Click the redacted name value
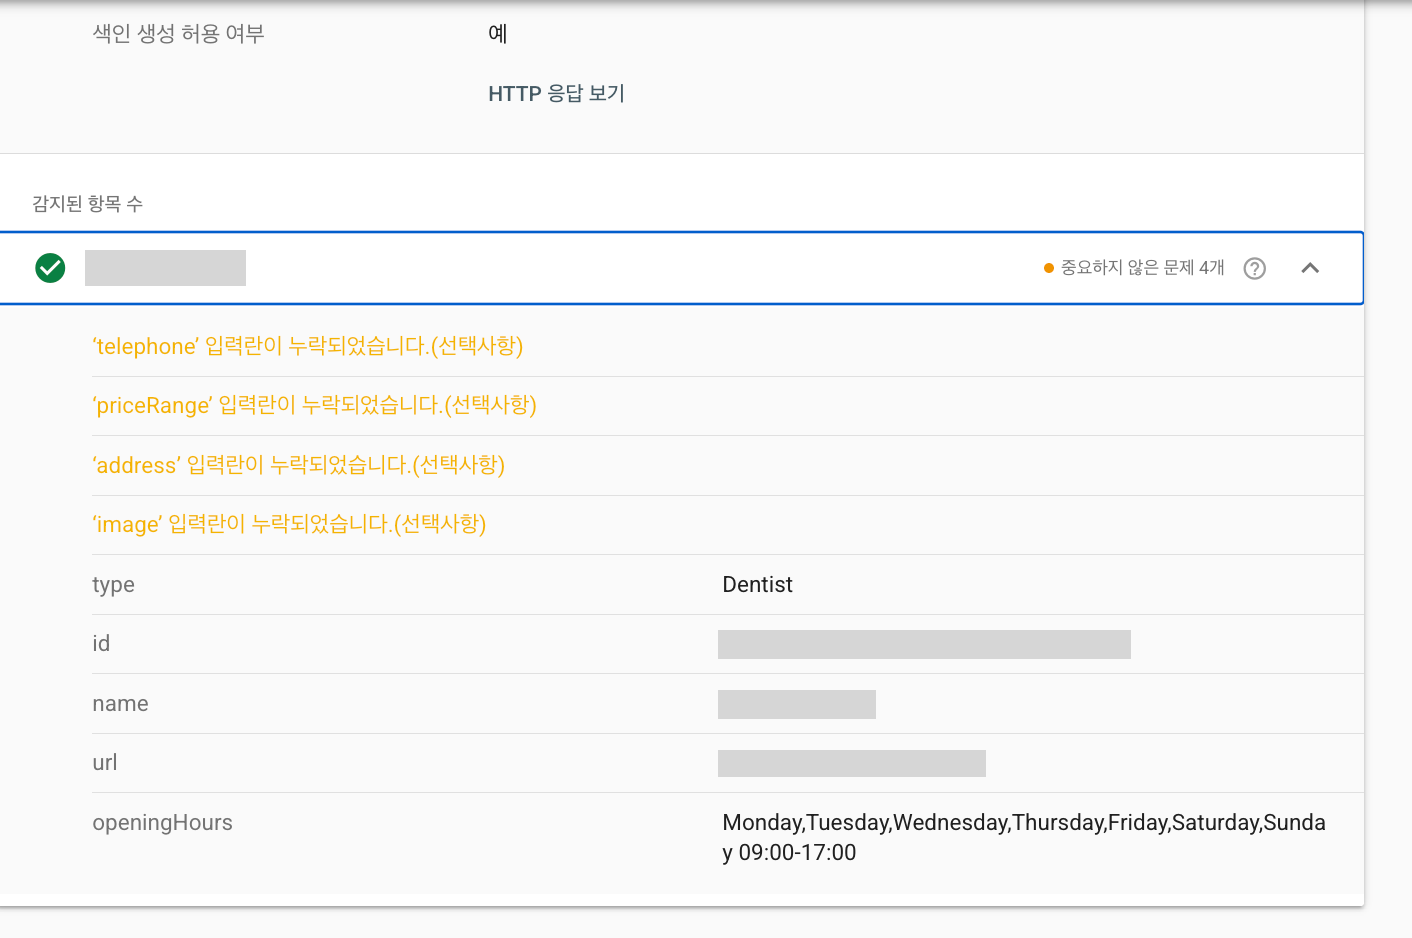 [797, 704]
